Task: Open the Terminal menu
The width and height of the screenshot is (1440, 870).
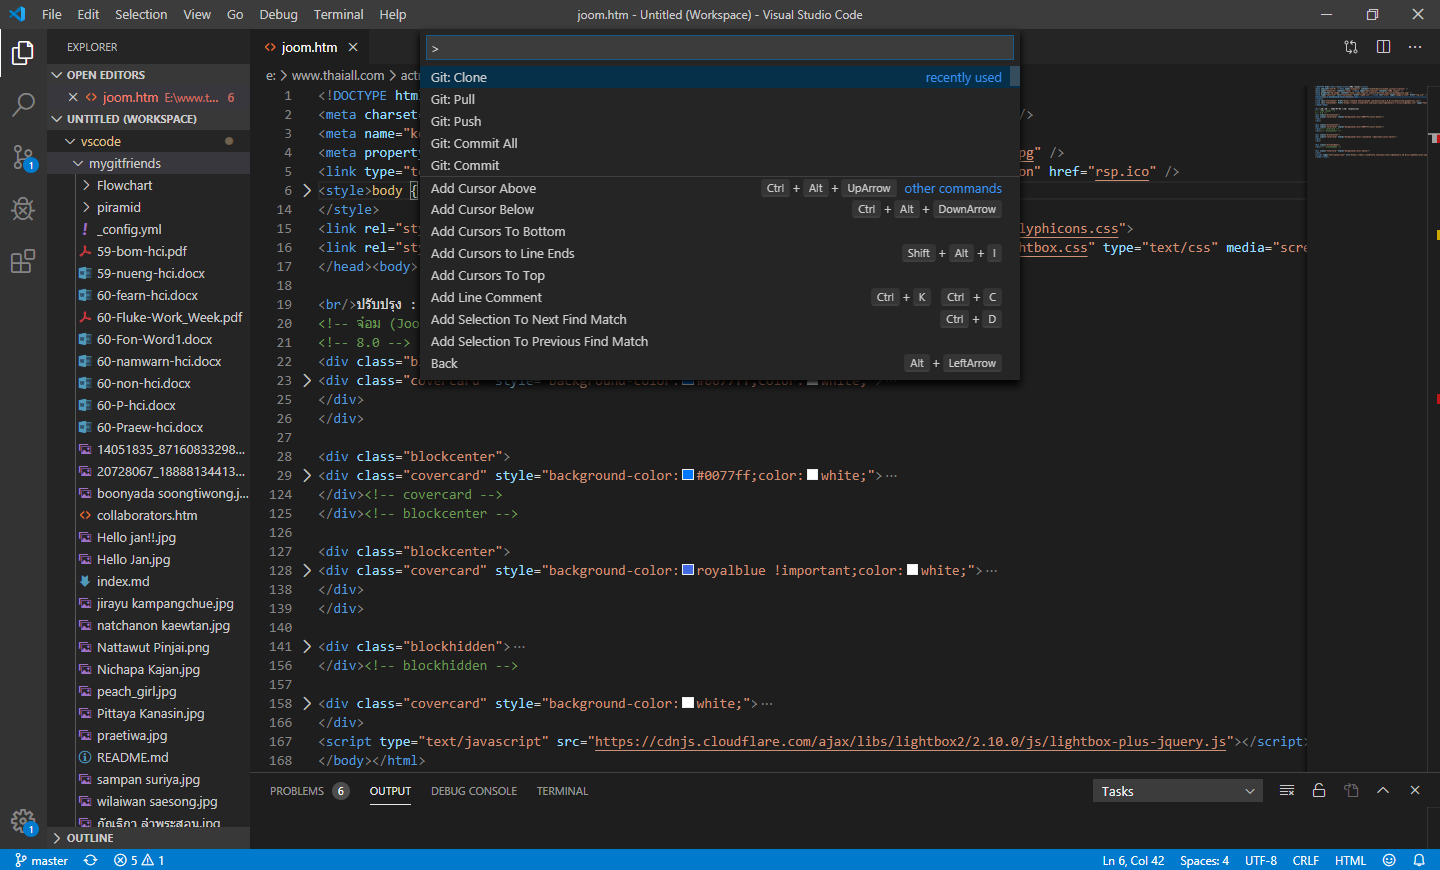Action: [338, 14]
